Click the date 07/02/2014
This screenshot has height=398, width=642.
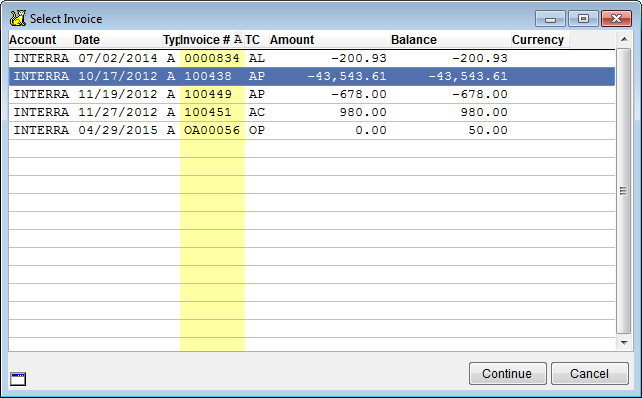click(x=118, y=58)
